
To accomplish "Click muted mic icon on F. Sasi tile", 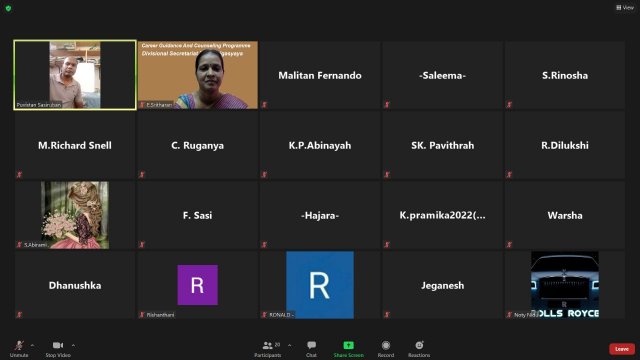I will [x=142, y=245].
